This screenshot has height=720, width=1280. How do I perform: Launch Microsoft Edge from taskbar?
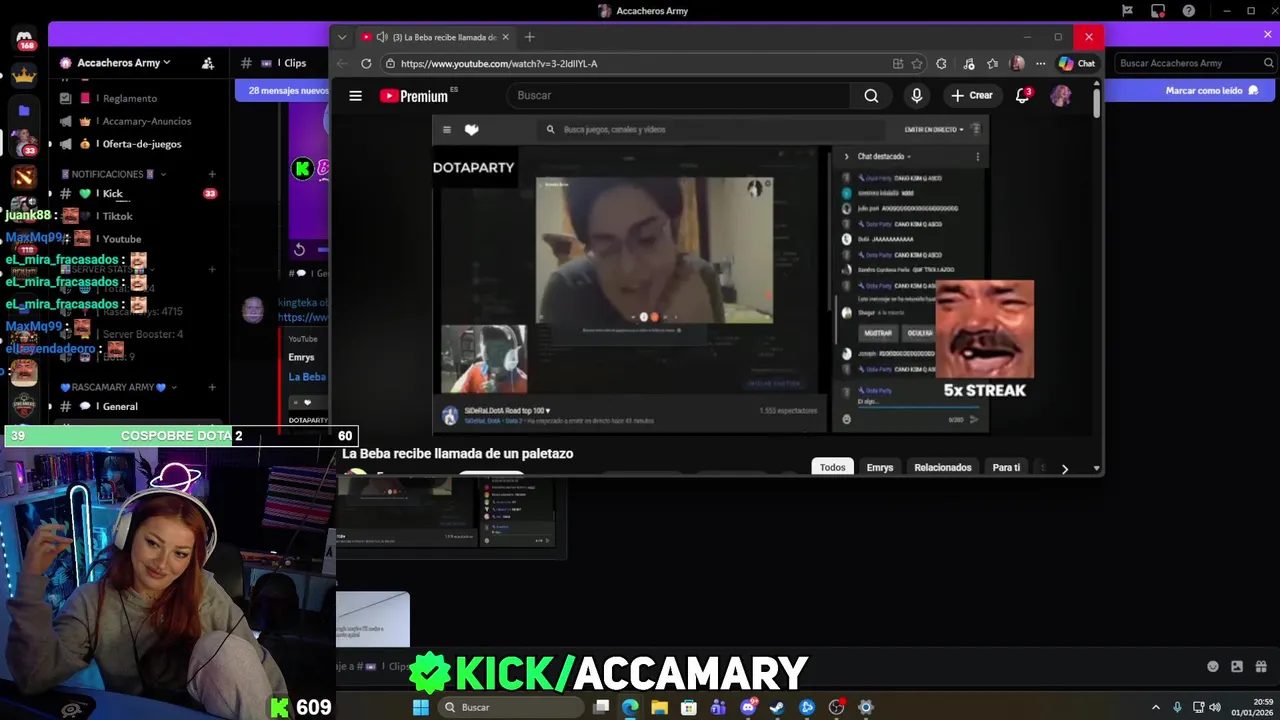point(630,707)
